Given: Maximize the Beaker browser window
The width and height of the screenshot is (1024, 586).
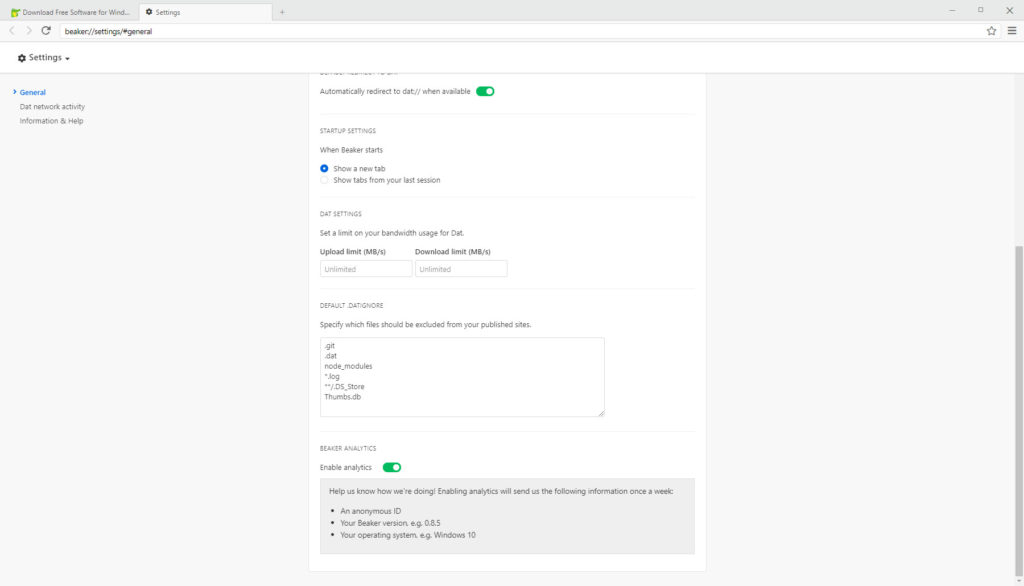Looking at the screenshot, I should pyautogui.click(x=980, y=10).
